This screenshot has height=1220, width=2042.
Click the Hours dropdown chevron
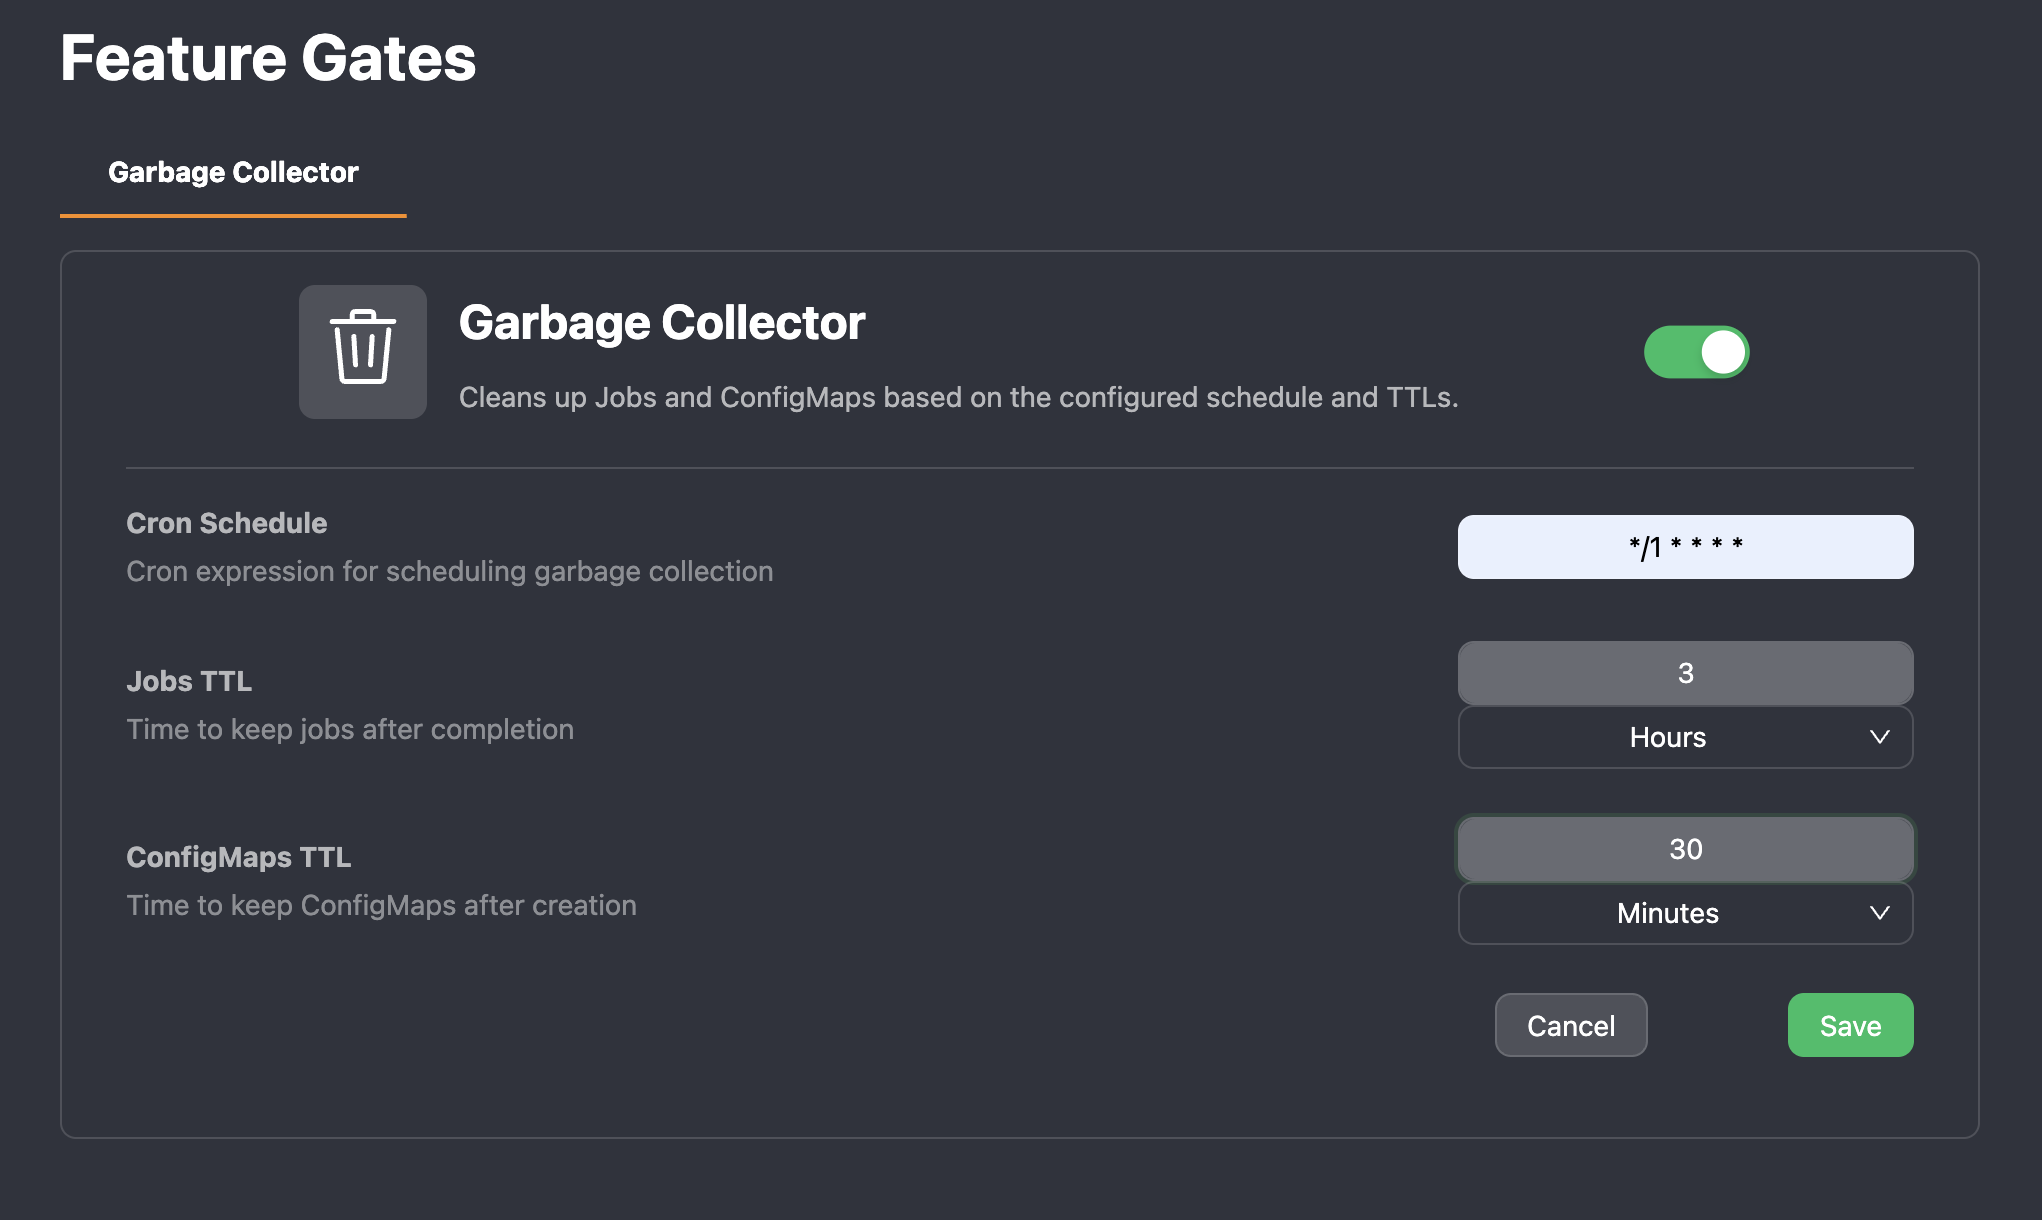click(x=1879, y=737)
